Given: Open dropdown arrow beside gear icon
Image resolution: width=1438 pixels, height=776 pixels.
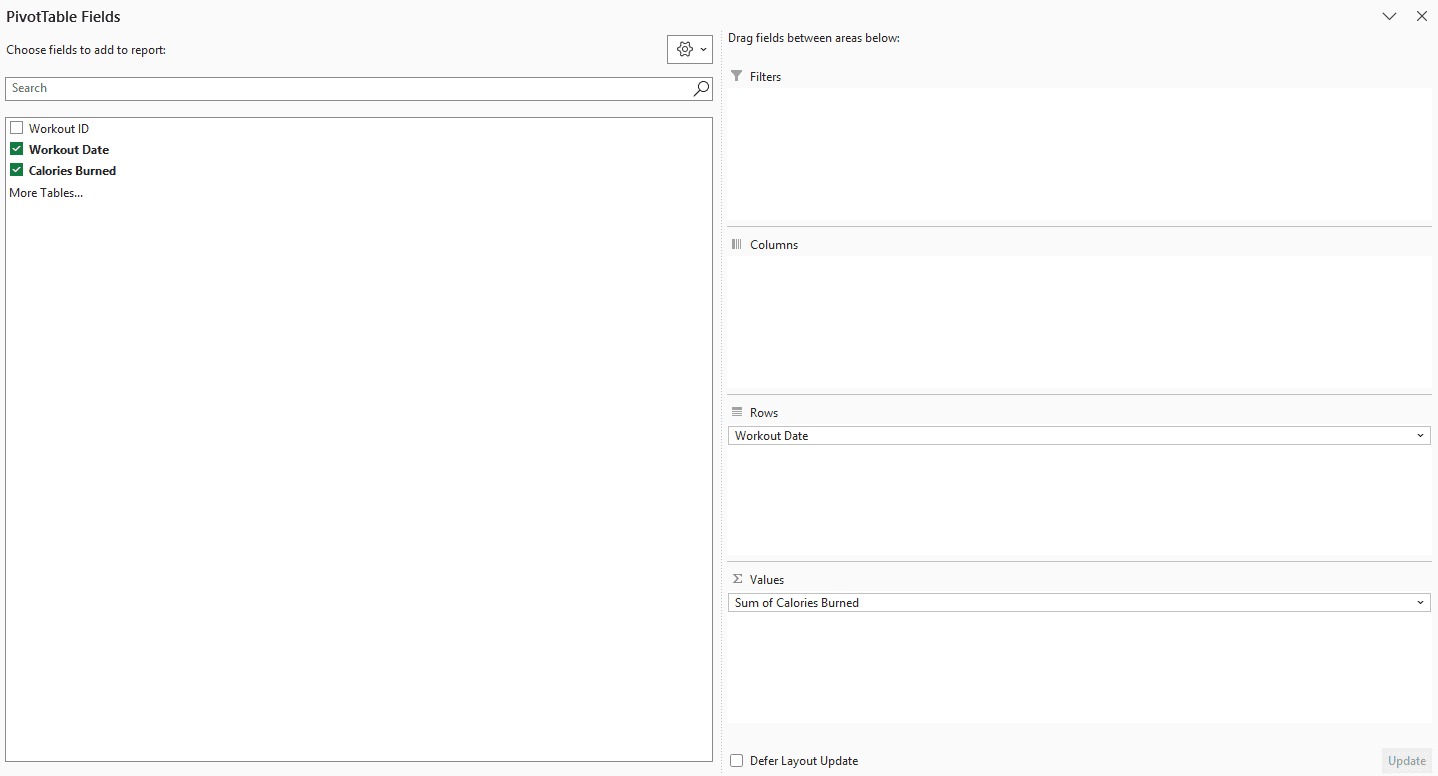Looking at the screenshot, I should [703, 49].
